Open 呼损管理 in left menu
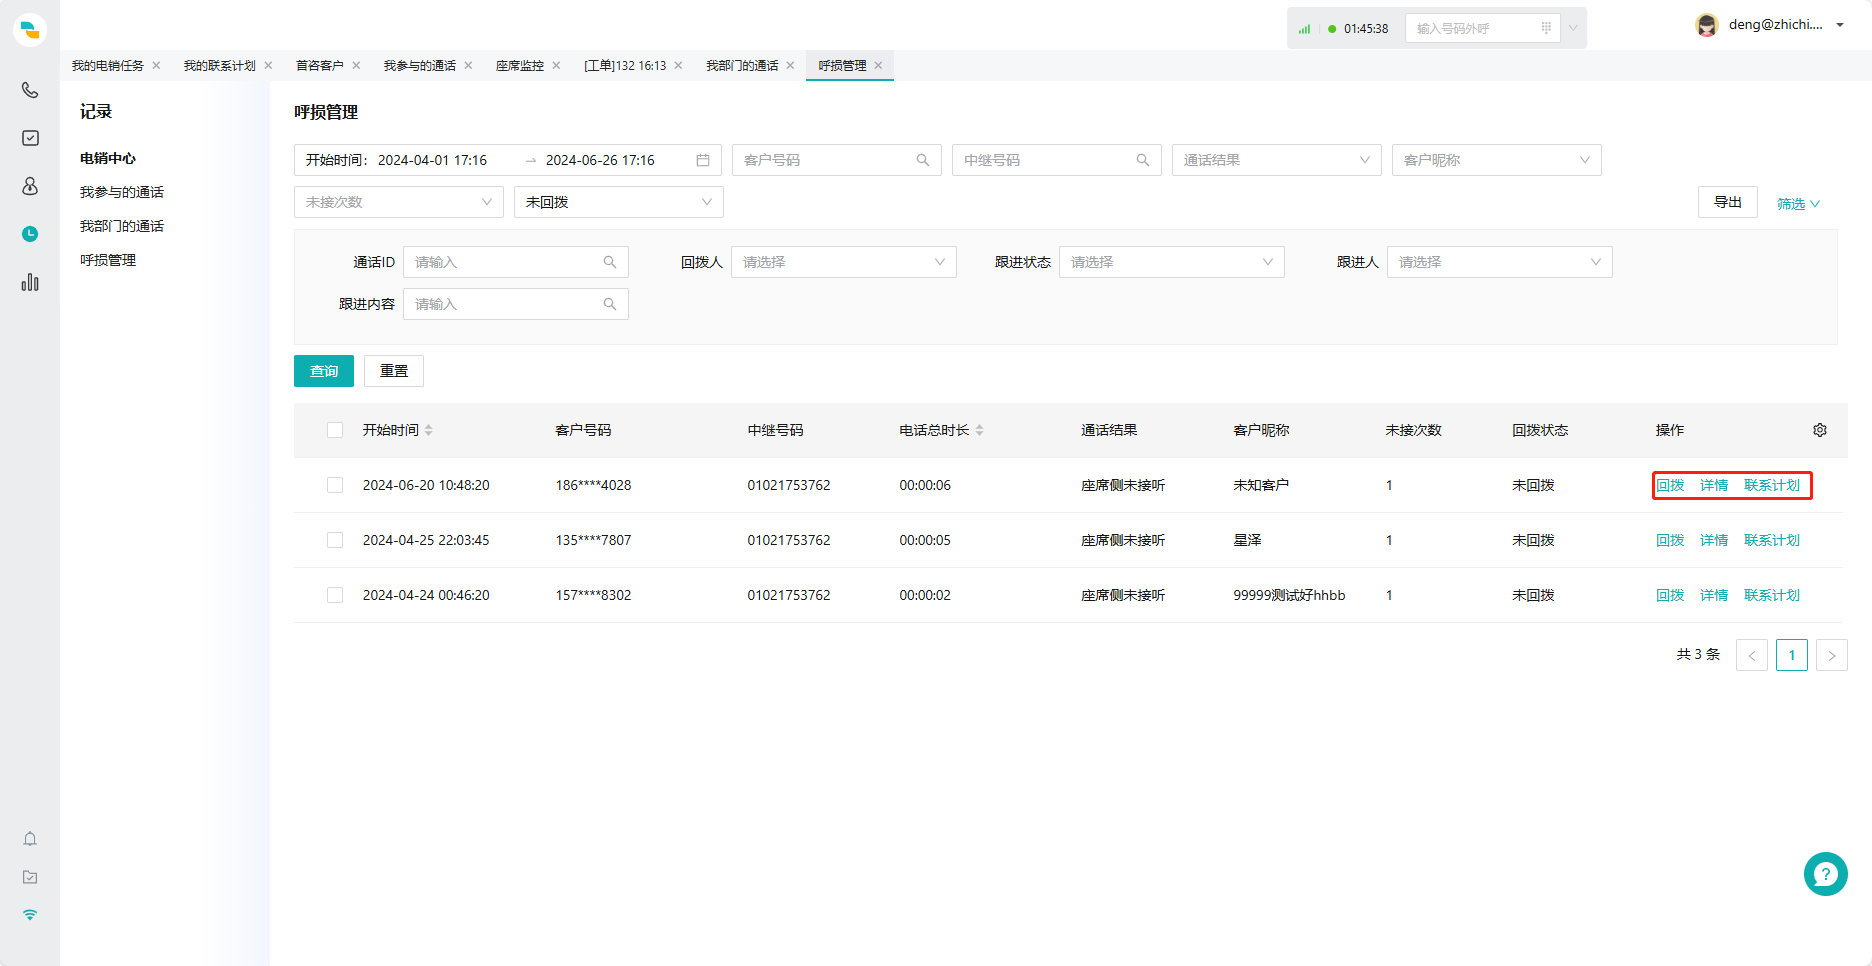 (x=108, y=260)
